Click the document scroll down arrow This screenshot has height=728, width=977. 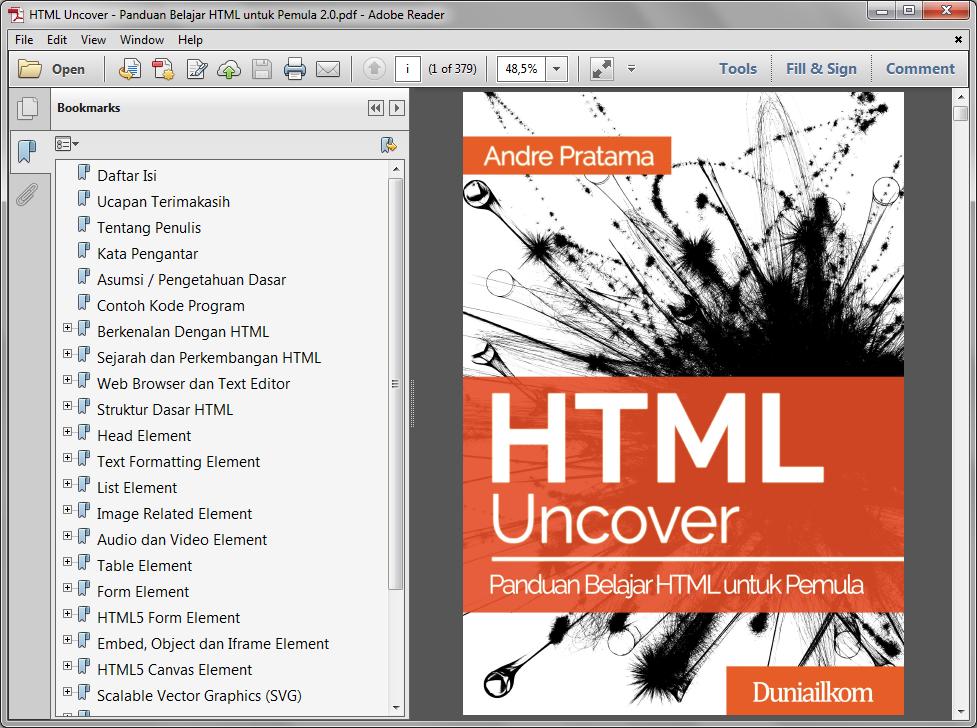pyautogui.click(x=960, y=711)
